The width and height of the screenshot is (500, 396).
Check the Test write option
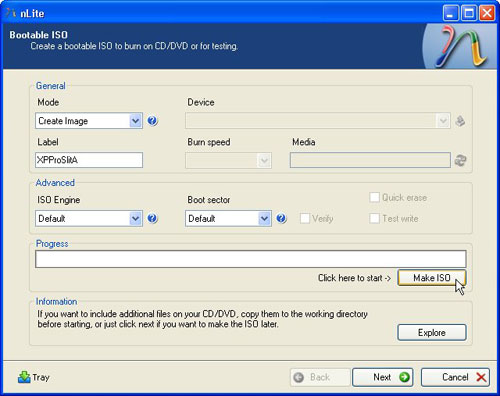(374, 218)
